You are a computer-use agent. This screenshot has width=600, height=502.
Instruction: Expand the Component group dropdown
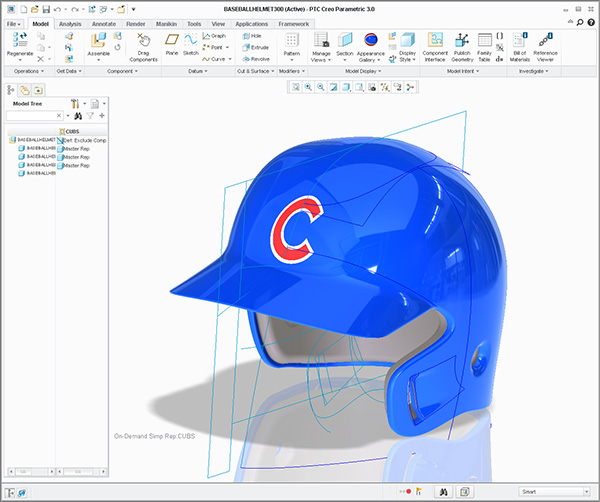(122, 71)
